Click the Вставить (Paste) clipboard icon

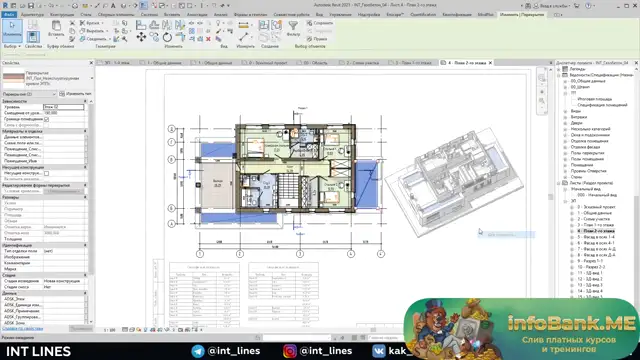point(56,28)
